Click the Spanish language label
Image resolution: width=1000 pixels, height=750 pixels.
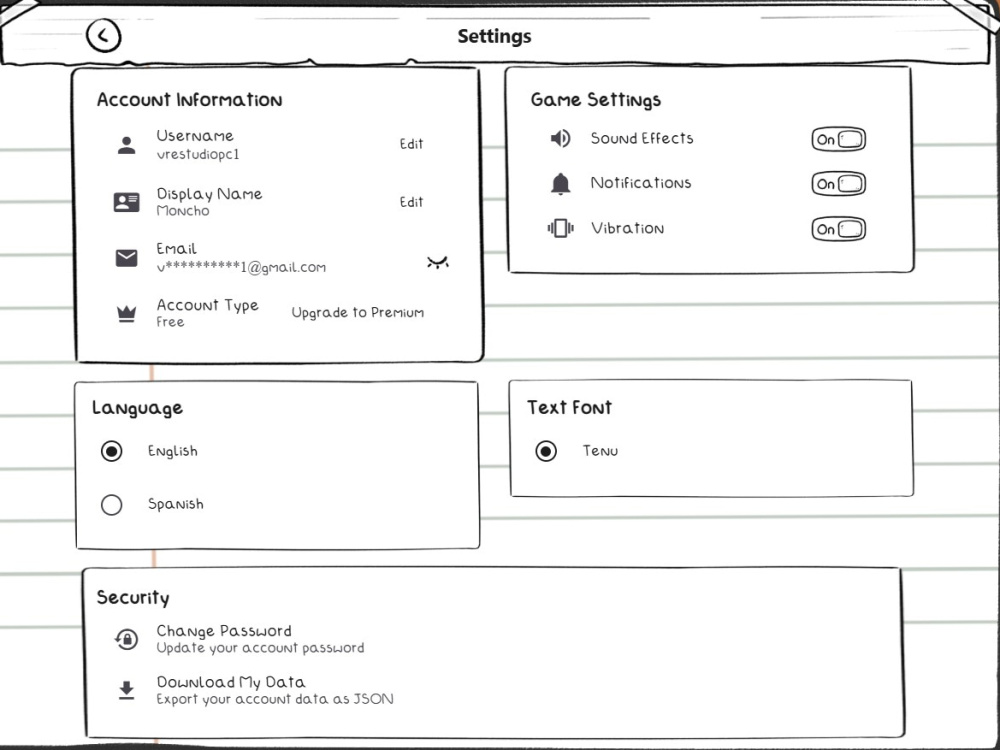pyautogui.click(x=175, y=504)
